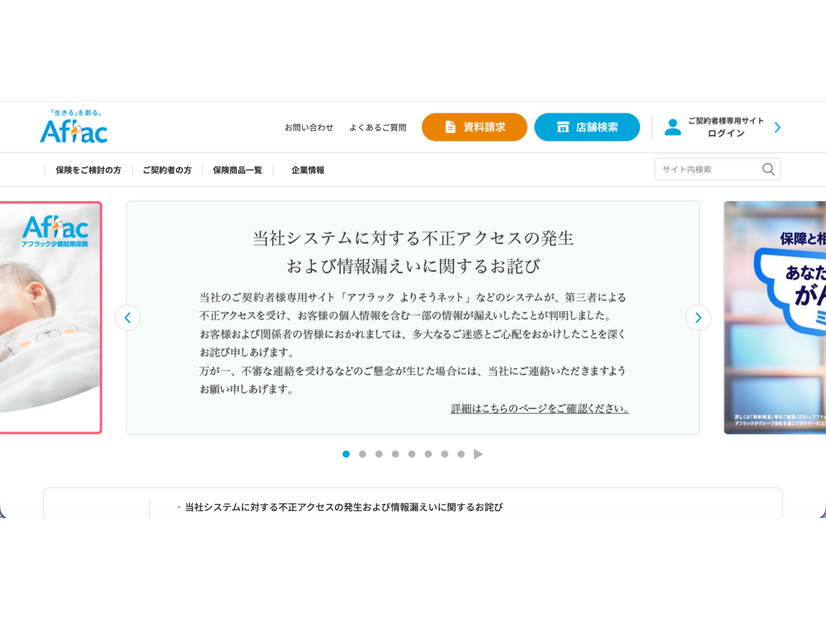Click the magnifying glass search icon
Image resolution: width=826 pixels, height=620 pixels.
pyautogui.click(x=769, y=169)
